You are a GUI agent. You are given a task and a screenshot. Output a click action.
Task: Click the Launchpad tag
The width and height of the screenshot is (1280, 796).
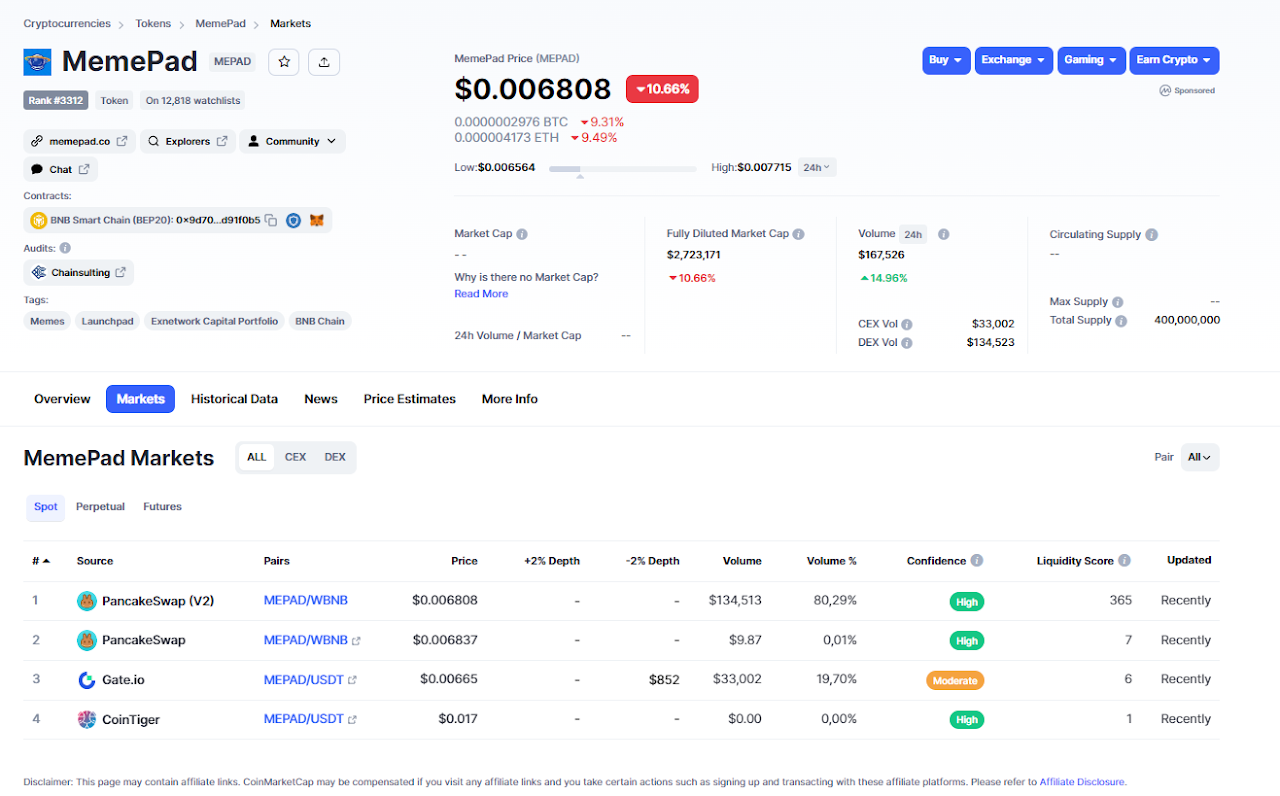click(107, 321)
